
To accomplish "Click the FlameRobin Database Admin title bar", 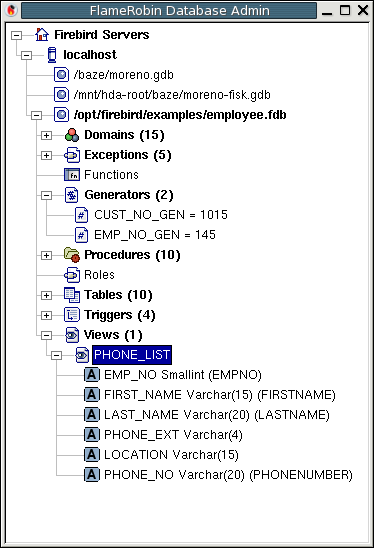I will pyautogui.click(x=169, y=10).
